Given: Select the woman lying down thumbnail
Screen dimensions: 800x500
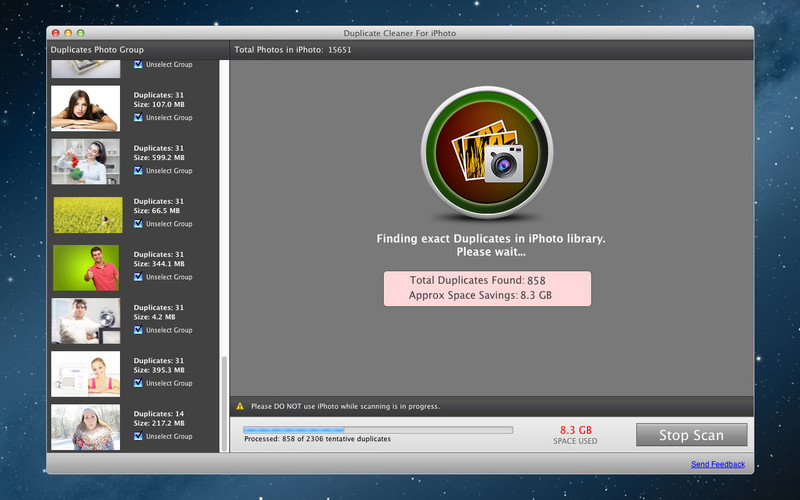Looking at the screenshot, I should [x=86, y=108].
